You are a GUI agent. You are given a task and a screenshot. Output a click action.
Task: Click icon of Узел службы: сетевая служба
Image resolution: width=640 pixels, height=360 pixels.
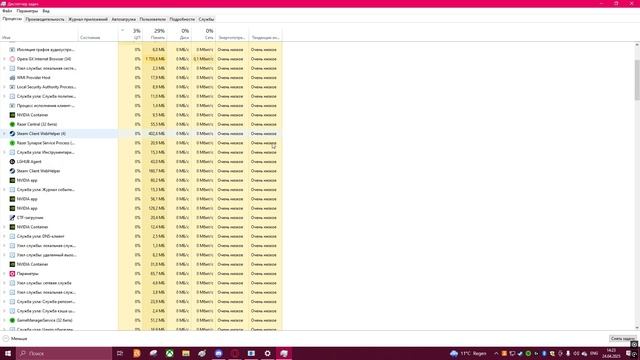click(x=12, y=283)
